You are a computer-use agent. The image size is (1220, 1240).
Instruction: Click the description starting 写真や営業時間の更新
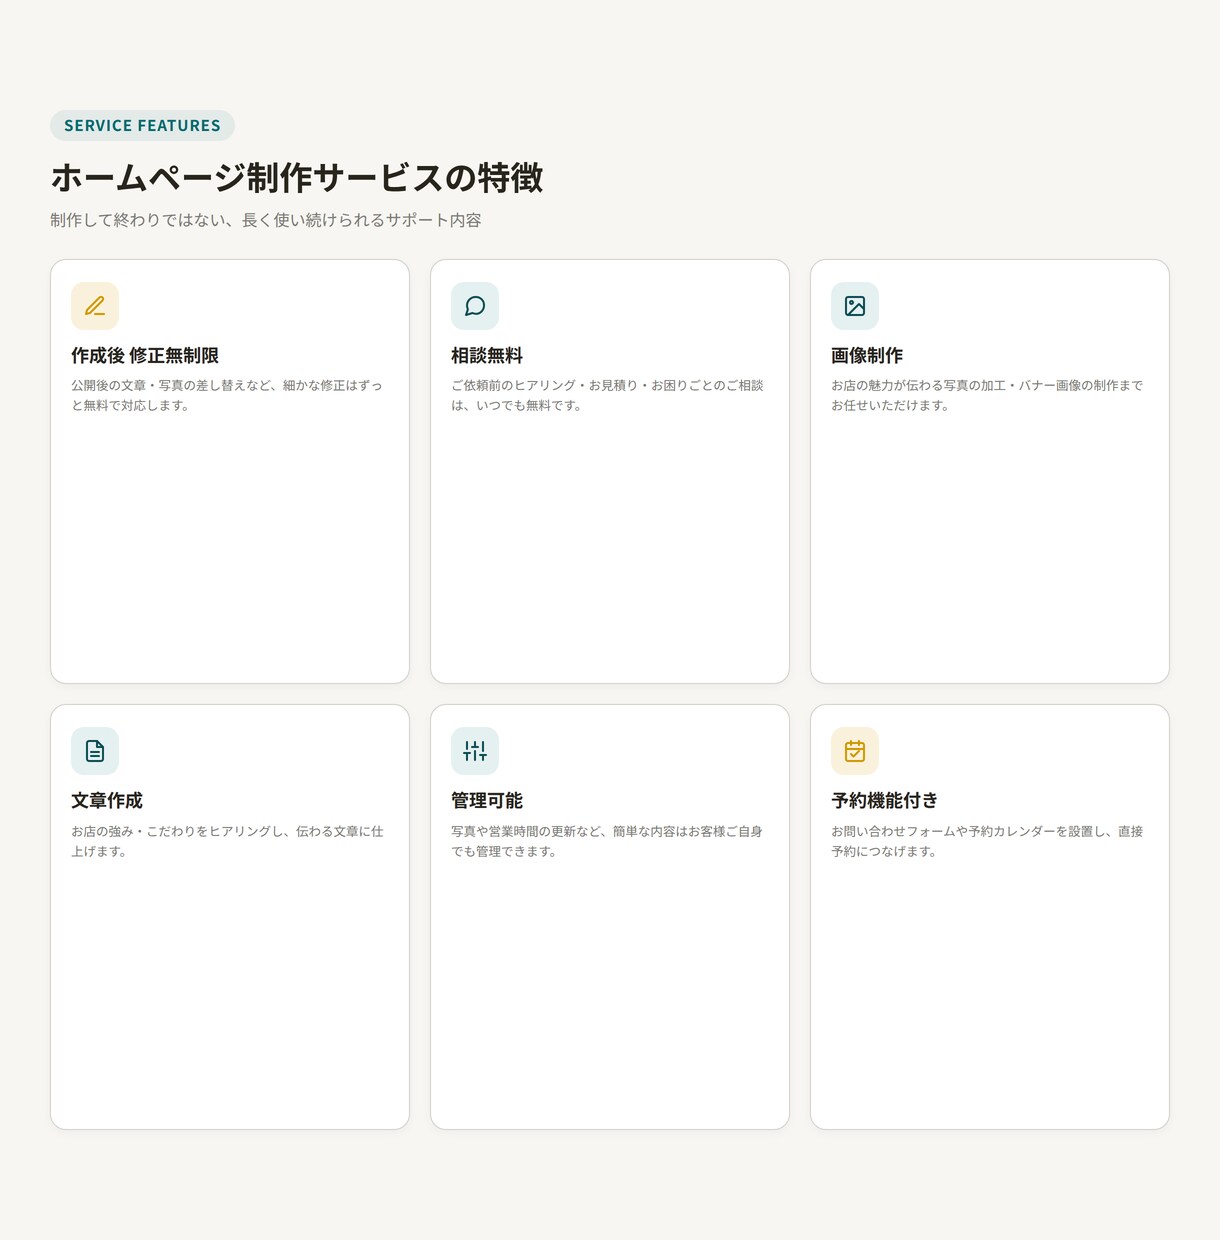pos(607,841)
